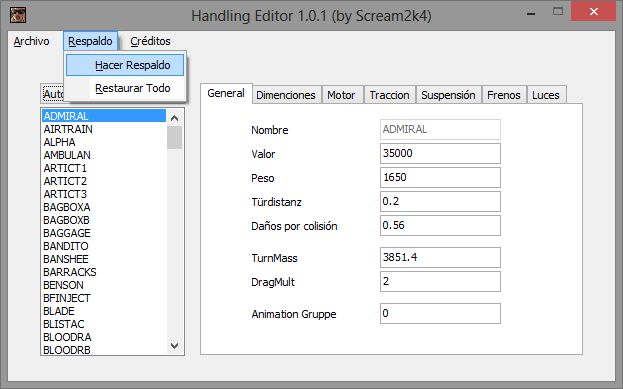This screenshot has height=389, width=623.
Task: Click the vehicle list scroll up arrow
Action: click(x=174, y=118)
